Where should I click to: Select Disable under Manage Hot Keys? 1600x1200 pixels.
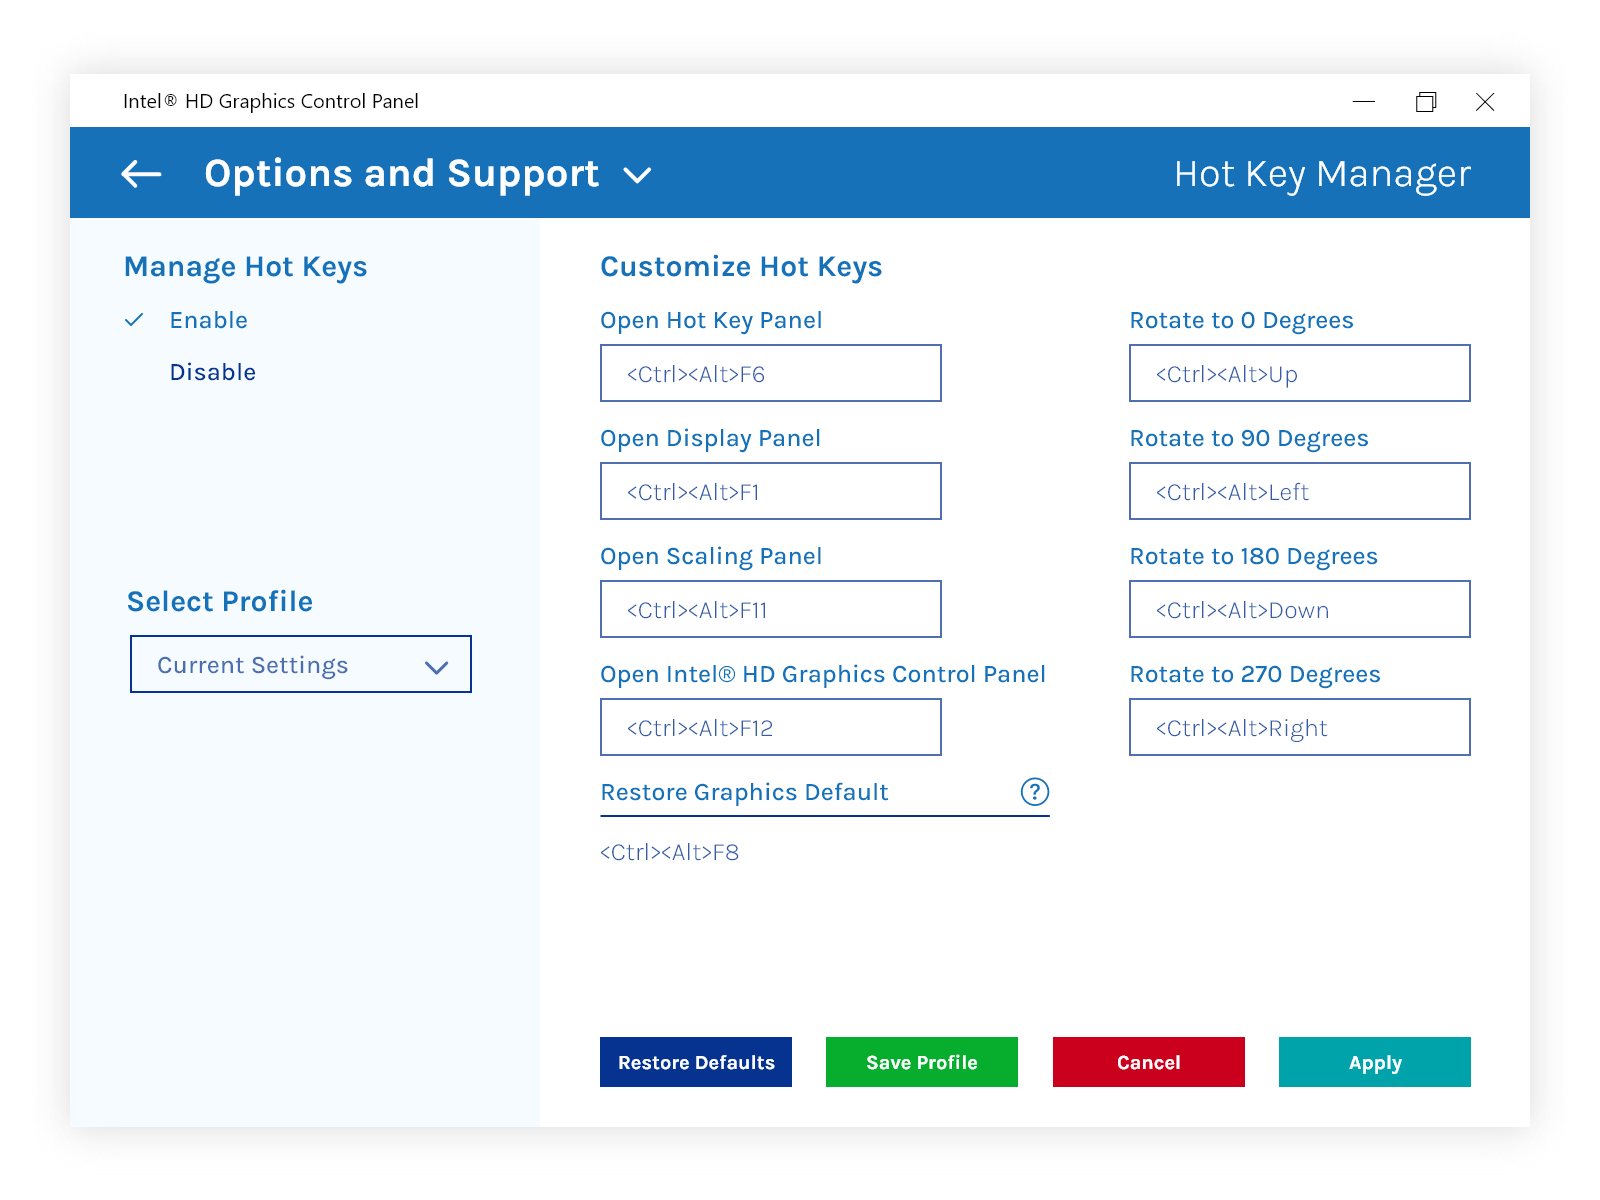tap(213, 372)
